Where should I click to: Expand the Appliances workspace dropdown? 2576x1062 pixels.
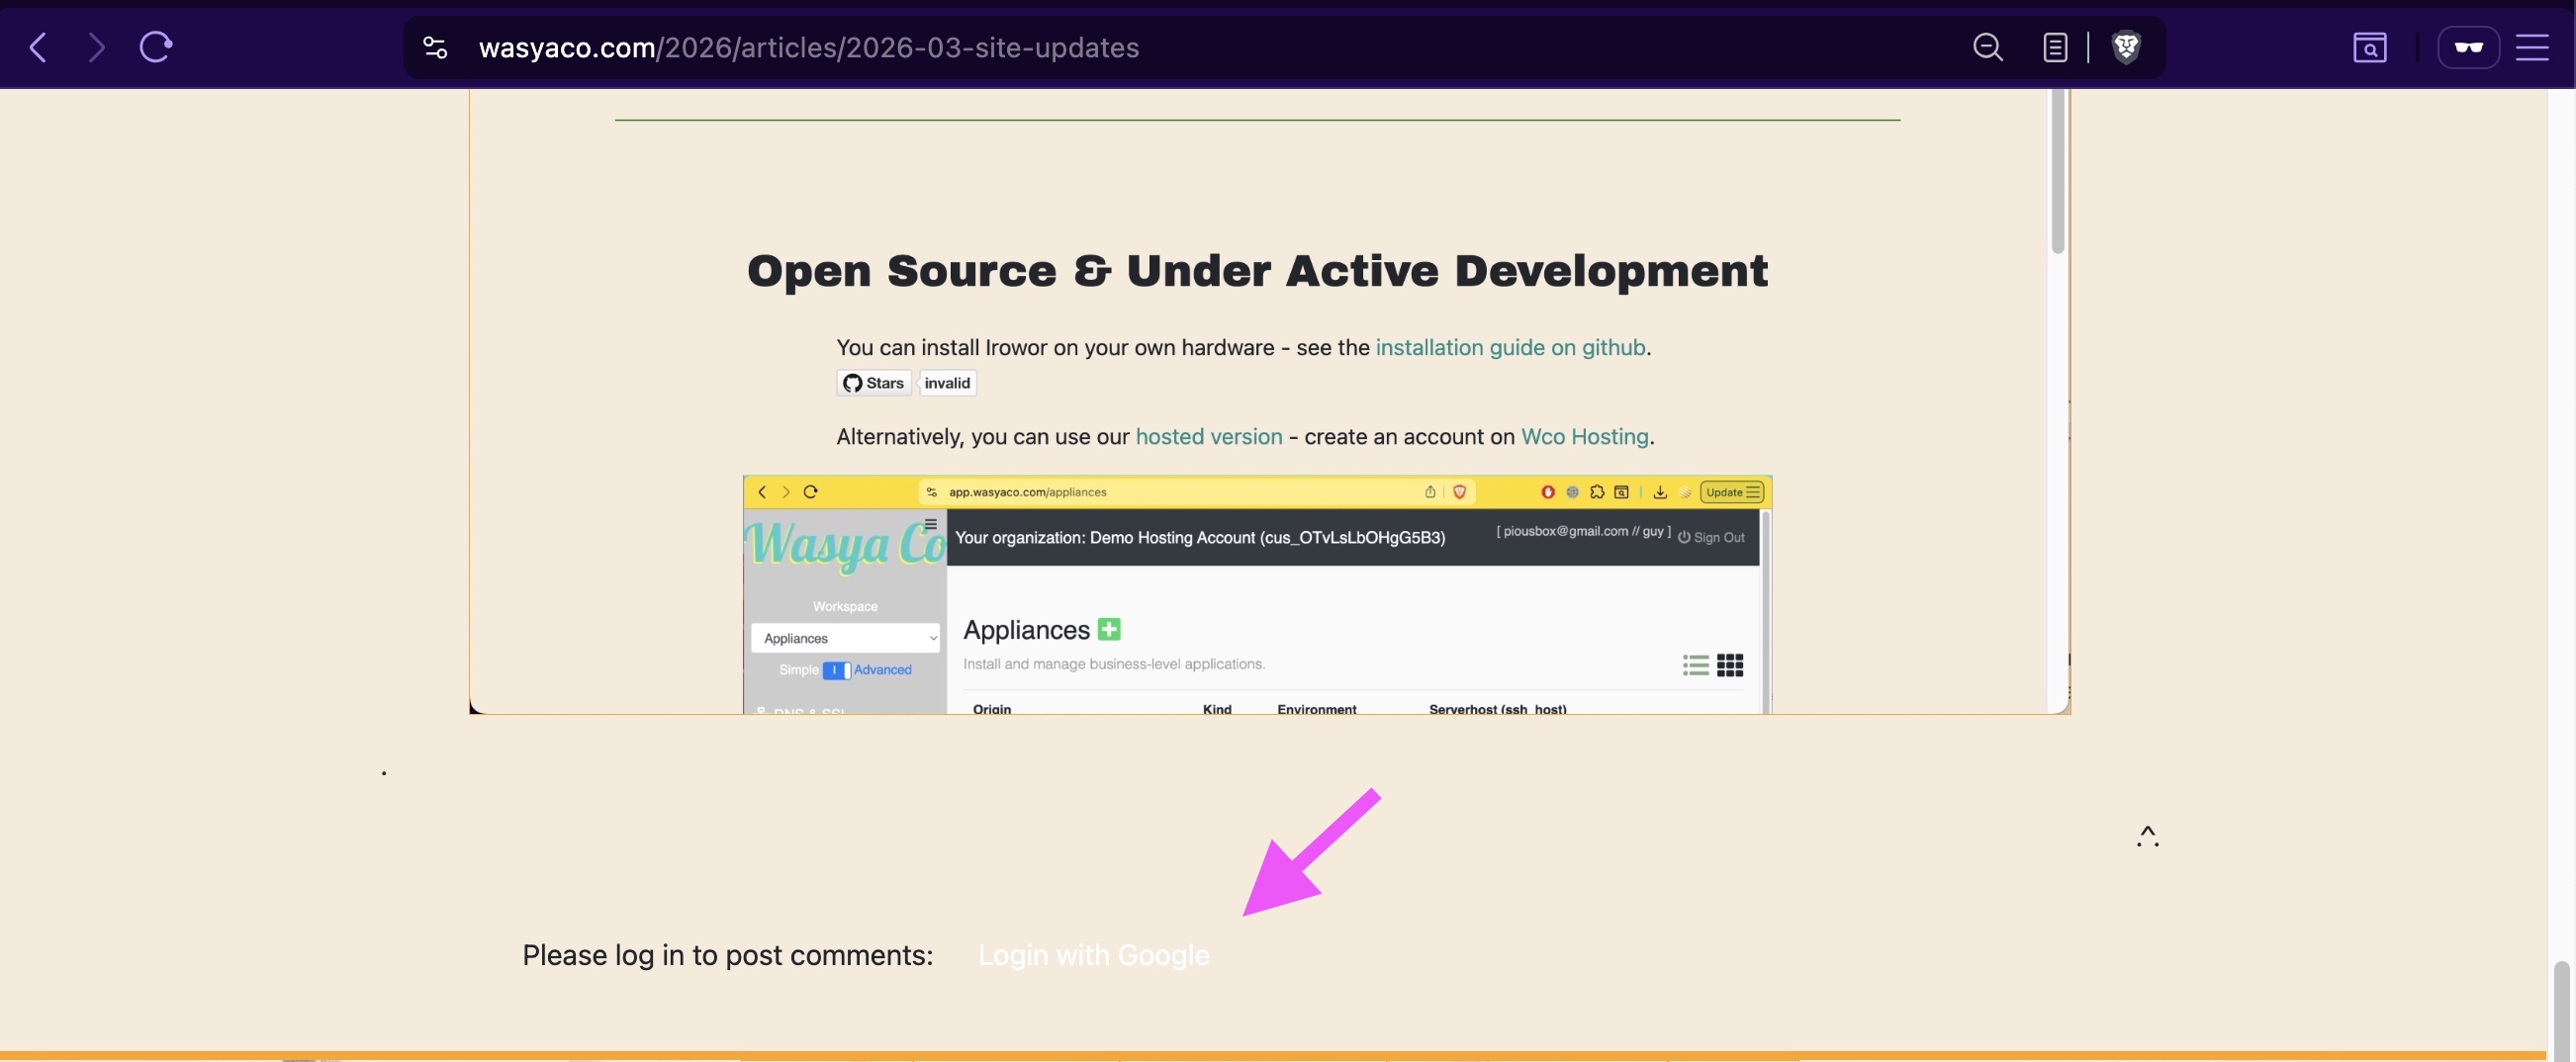(845, 638)
